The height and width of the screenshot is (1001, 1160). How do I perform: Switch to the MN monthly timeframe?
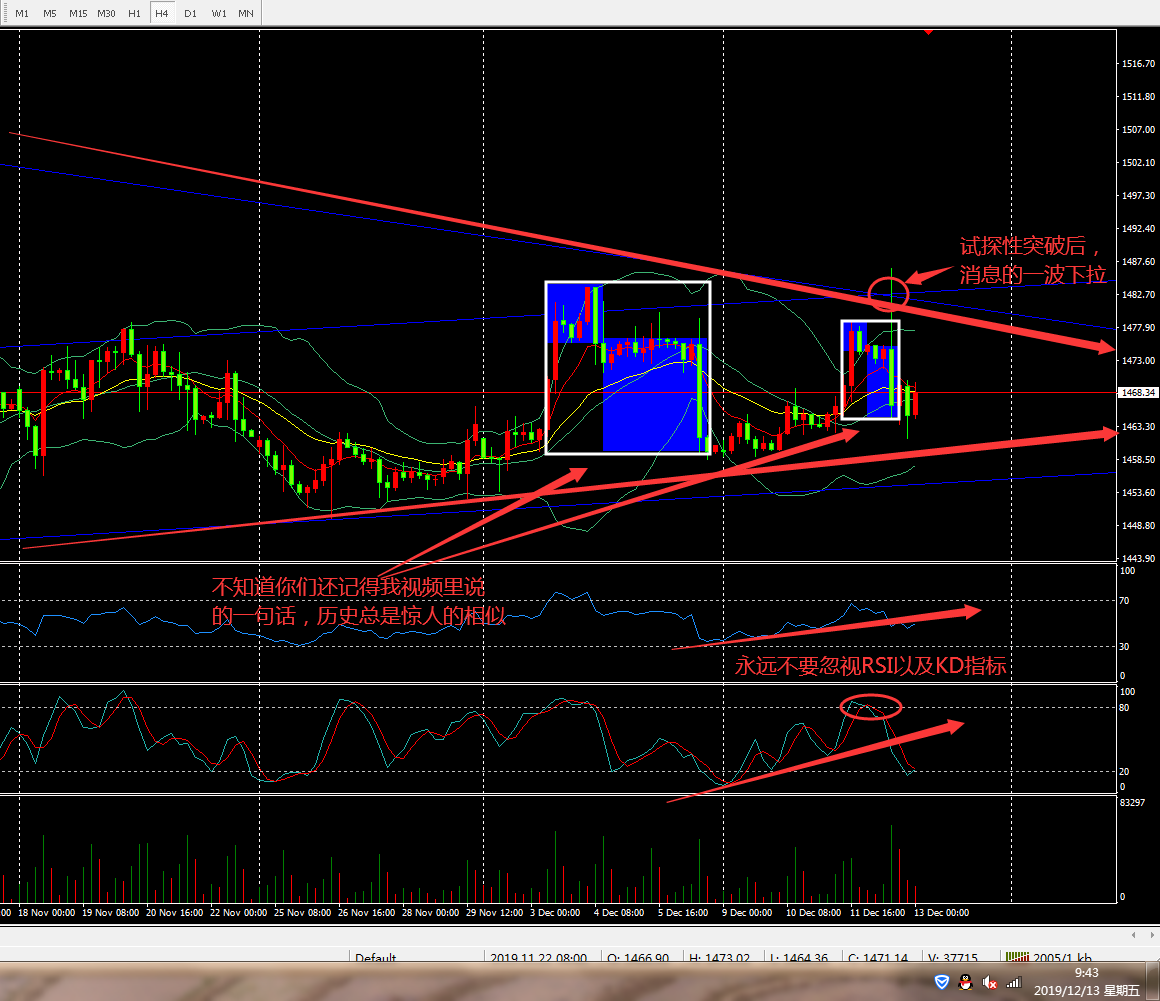[246, 13]
